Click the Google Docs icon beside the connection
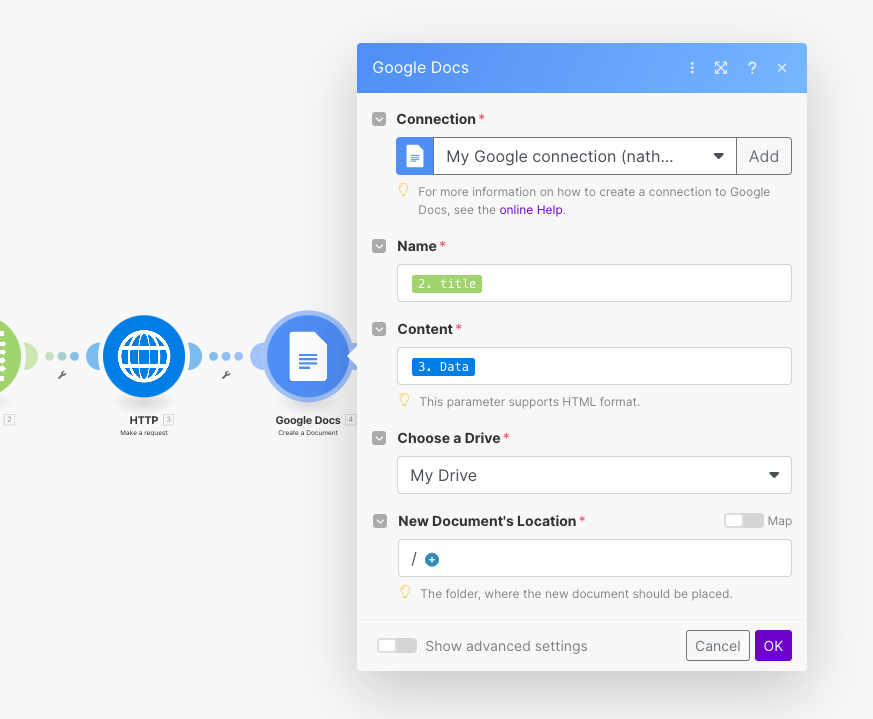This screenshot has width=873, height=719. 415,156
